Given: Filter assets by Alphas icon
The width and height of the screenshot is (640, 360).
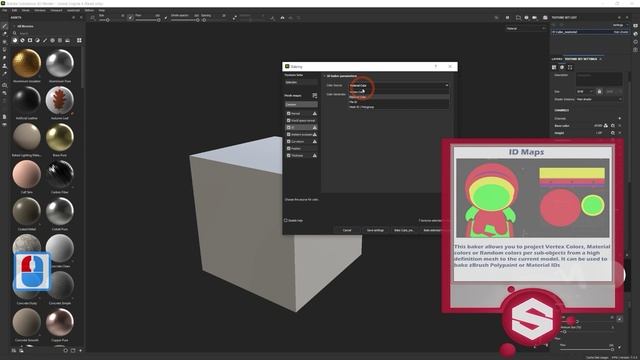Looking at the screenshot, I should pyautogui.click(x=52, y=40).
